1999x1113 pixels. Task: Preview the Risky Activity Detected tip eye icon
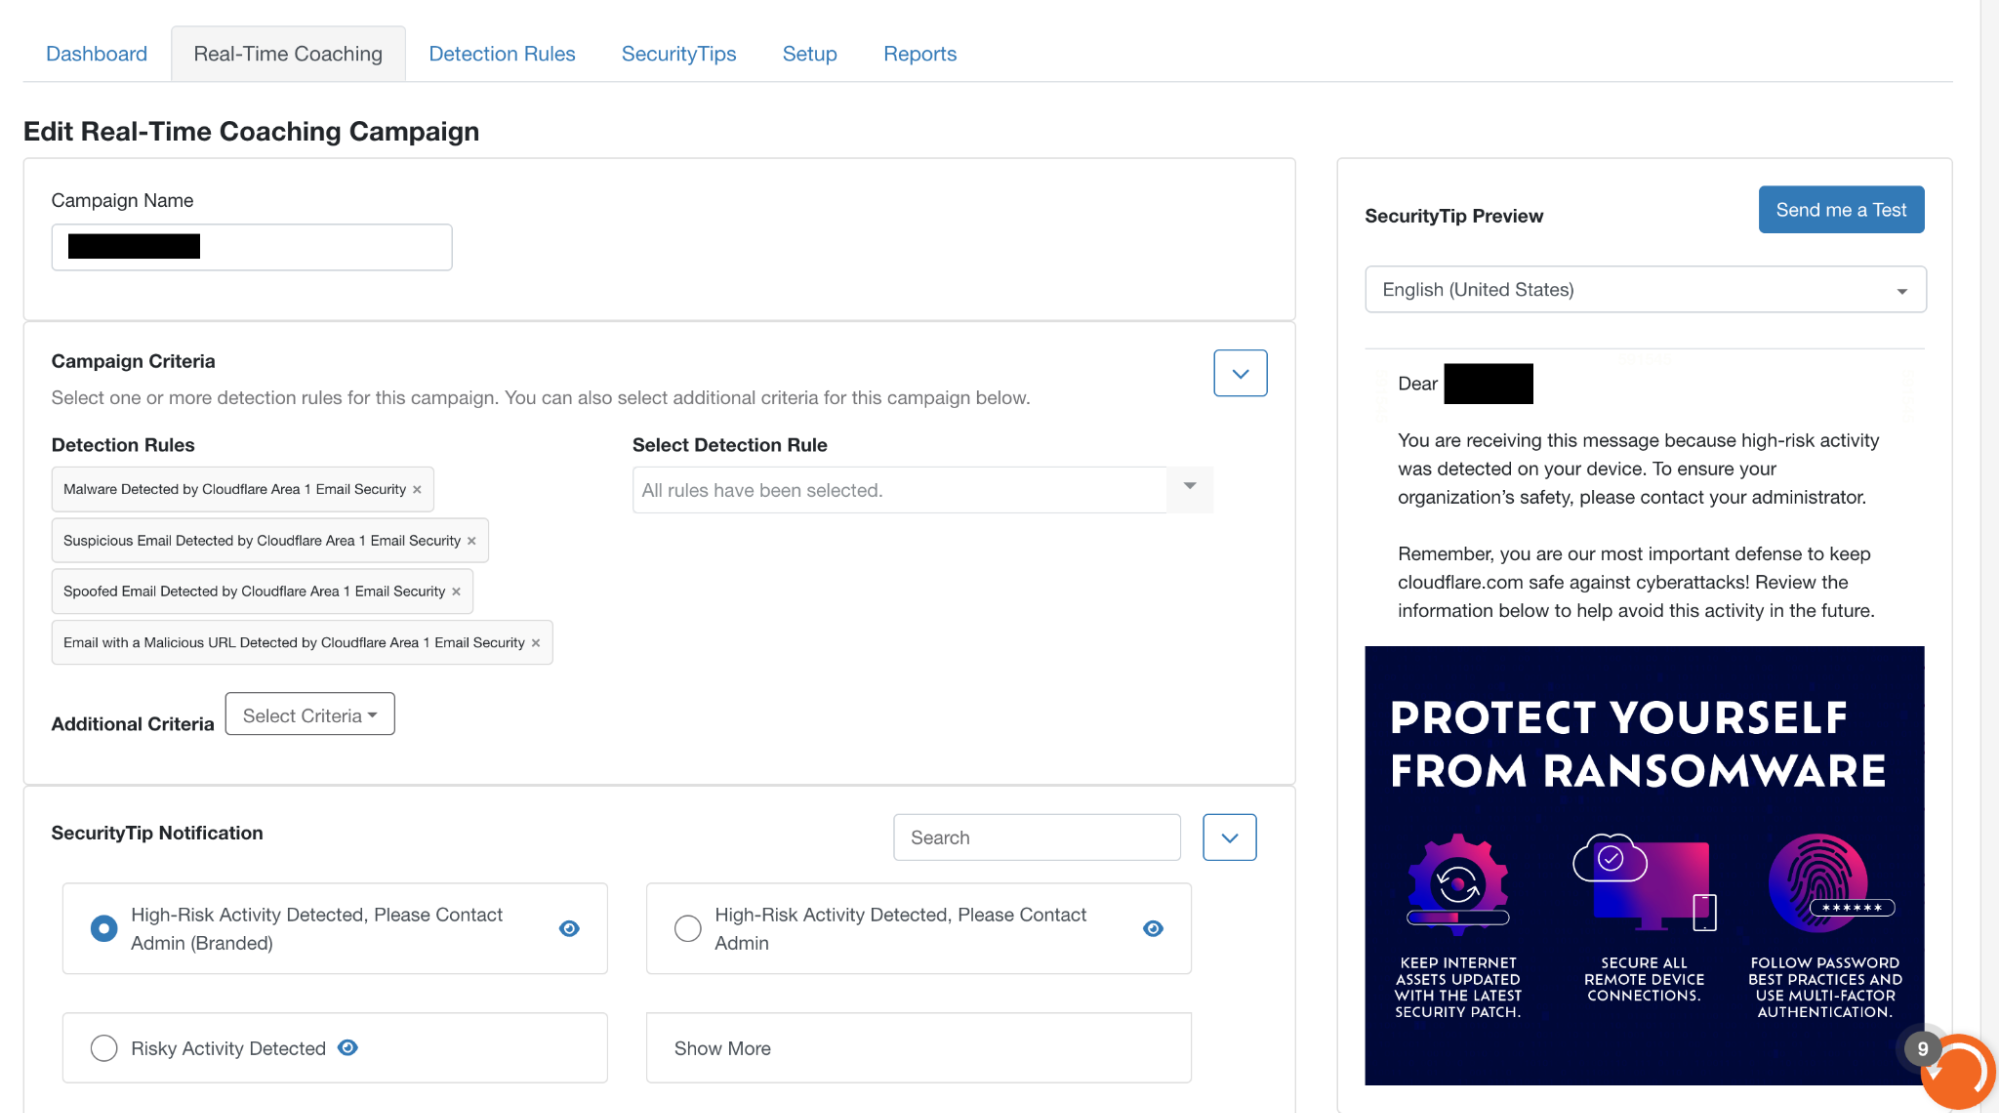click(347, 1047)
